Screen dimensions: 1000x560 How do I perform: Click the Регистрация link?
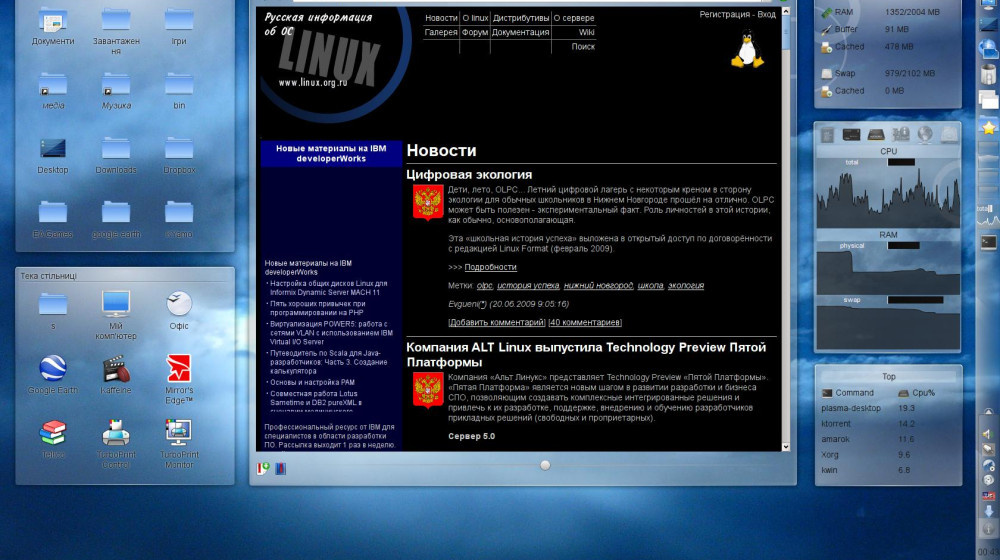[x=724, y=14]
